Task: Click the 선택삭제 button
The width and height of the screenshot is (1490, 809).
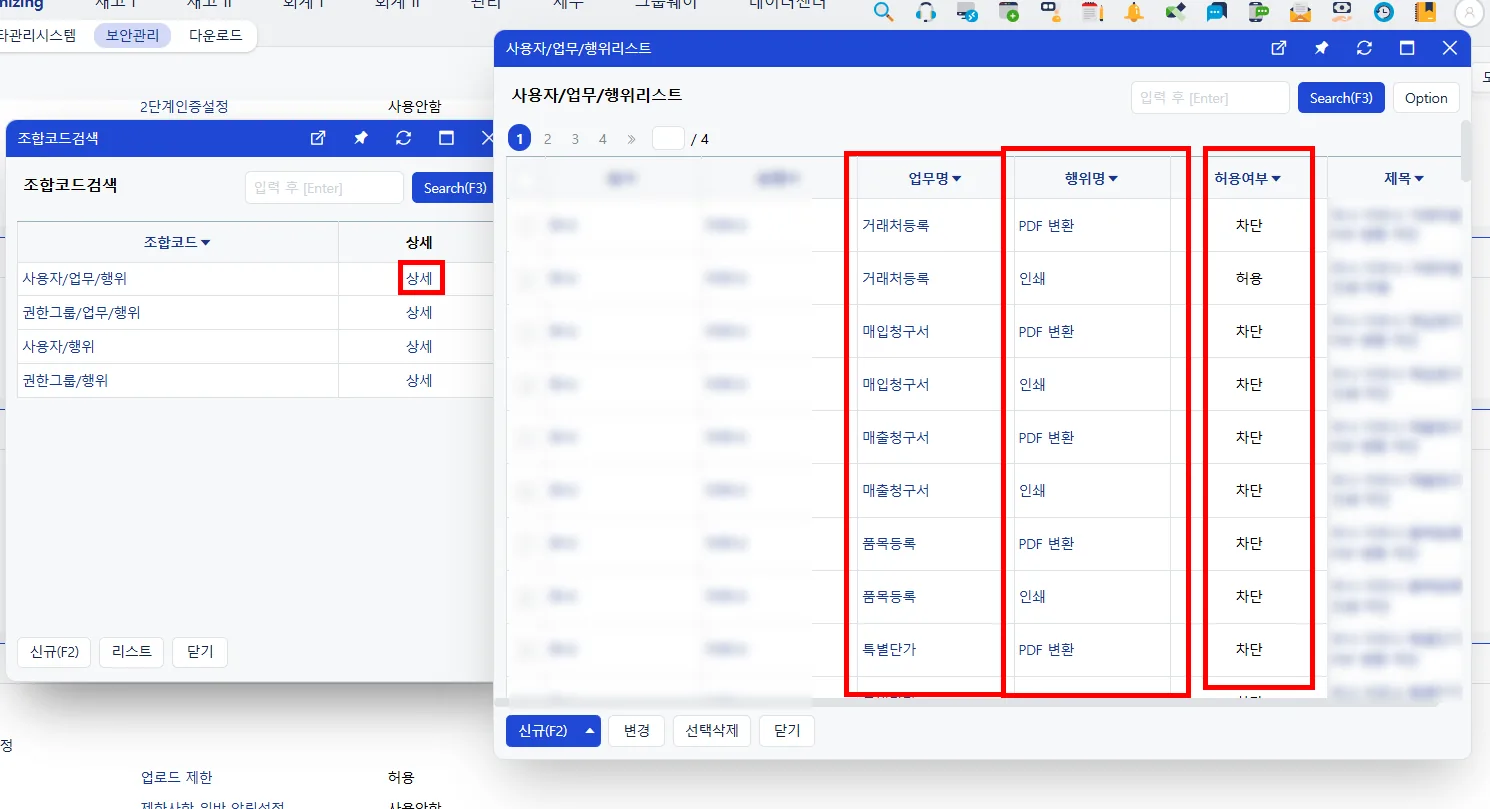Action: pyautogui.click(x=712, y=731)
